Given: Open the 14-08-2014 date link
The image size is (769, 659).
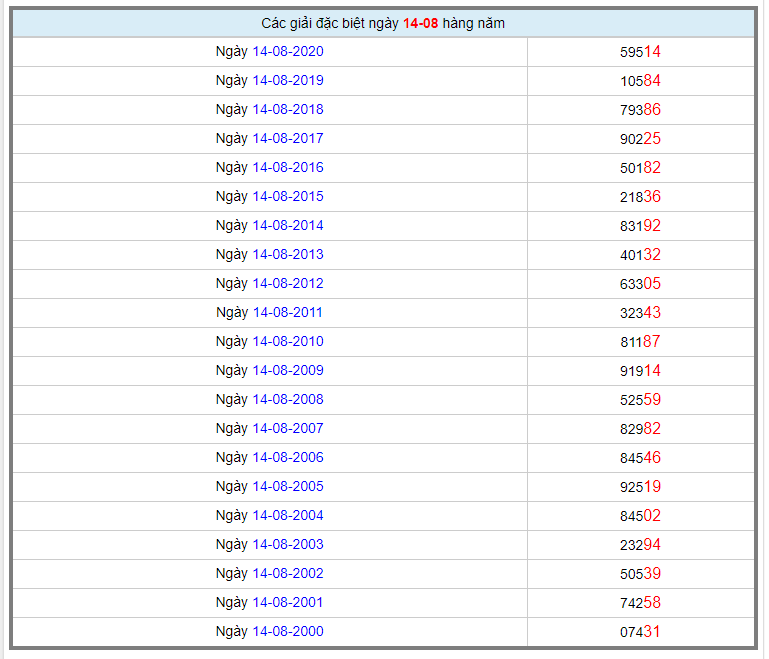Looking at the screenshot, I should [x=288, y=226].
